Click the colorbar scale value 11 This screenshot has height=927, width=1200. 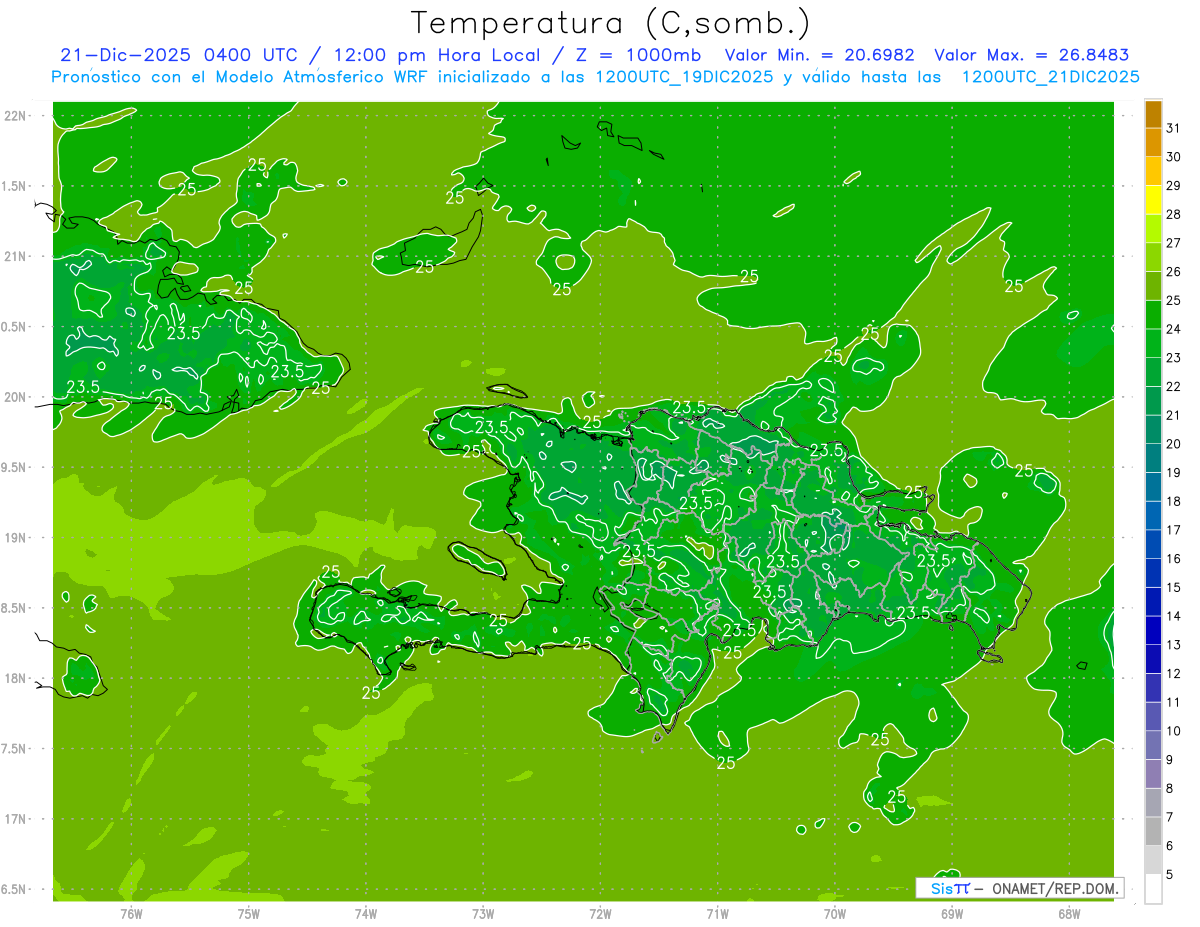[x=1174, y=702]
